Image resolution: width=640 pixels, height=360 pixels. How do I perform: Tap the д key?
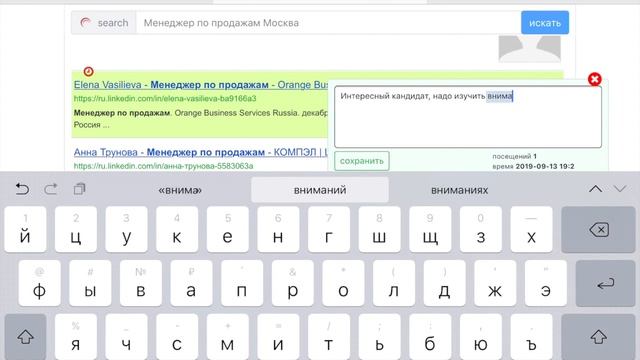click(444, 284)
